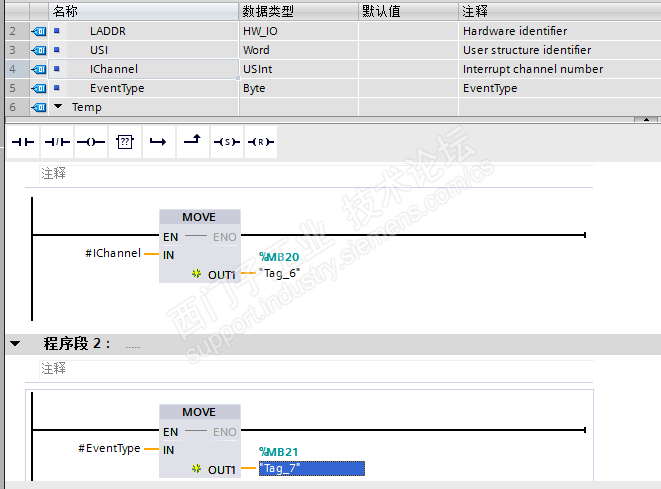
Task: Click the 名称 column header
Action: 143,11
